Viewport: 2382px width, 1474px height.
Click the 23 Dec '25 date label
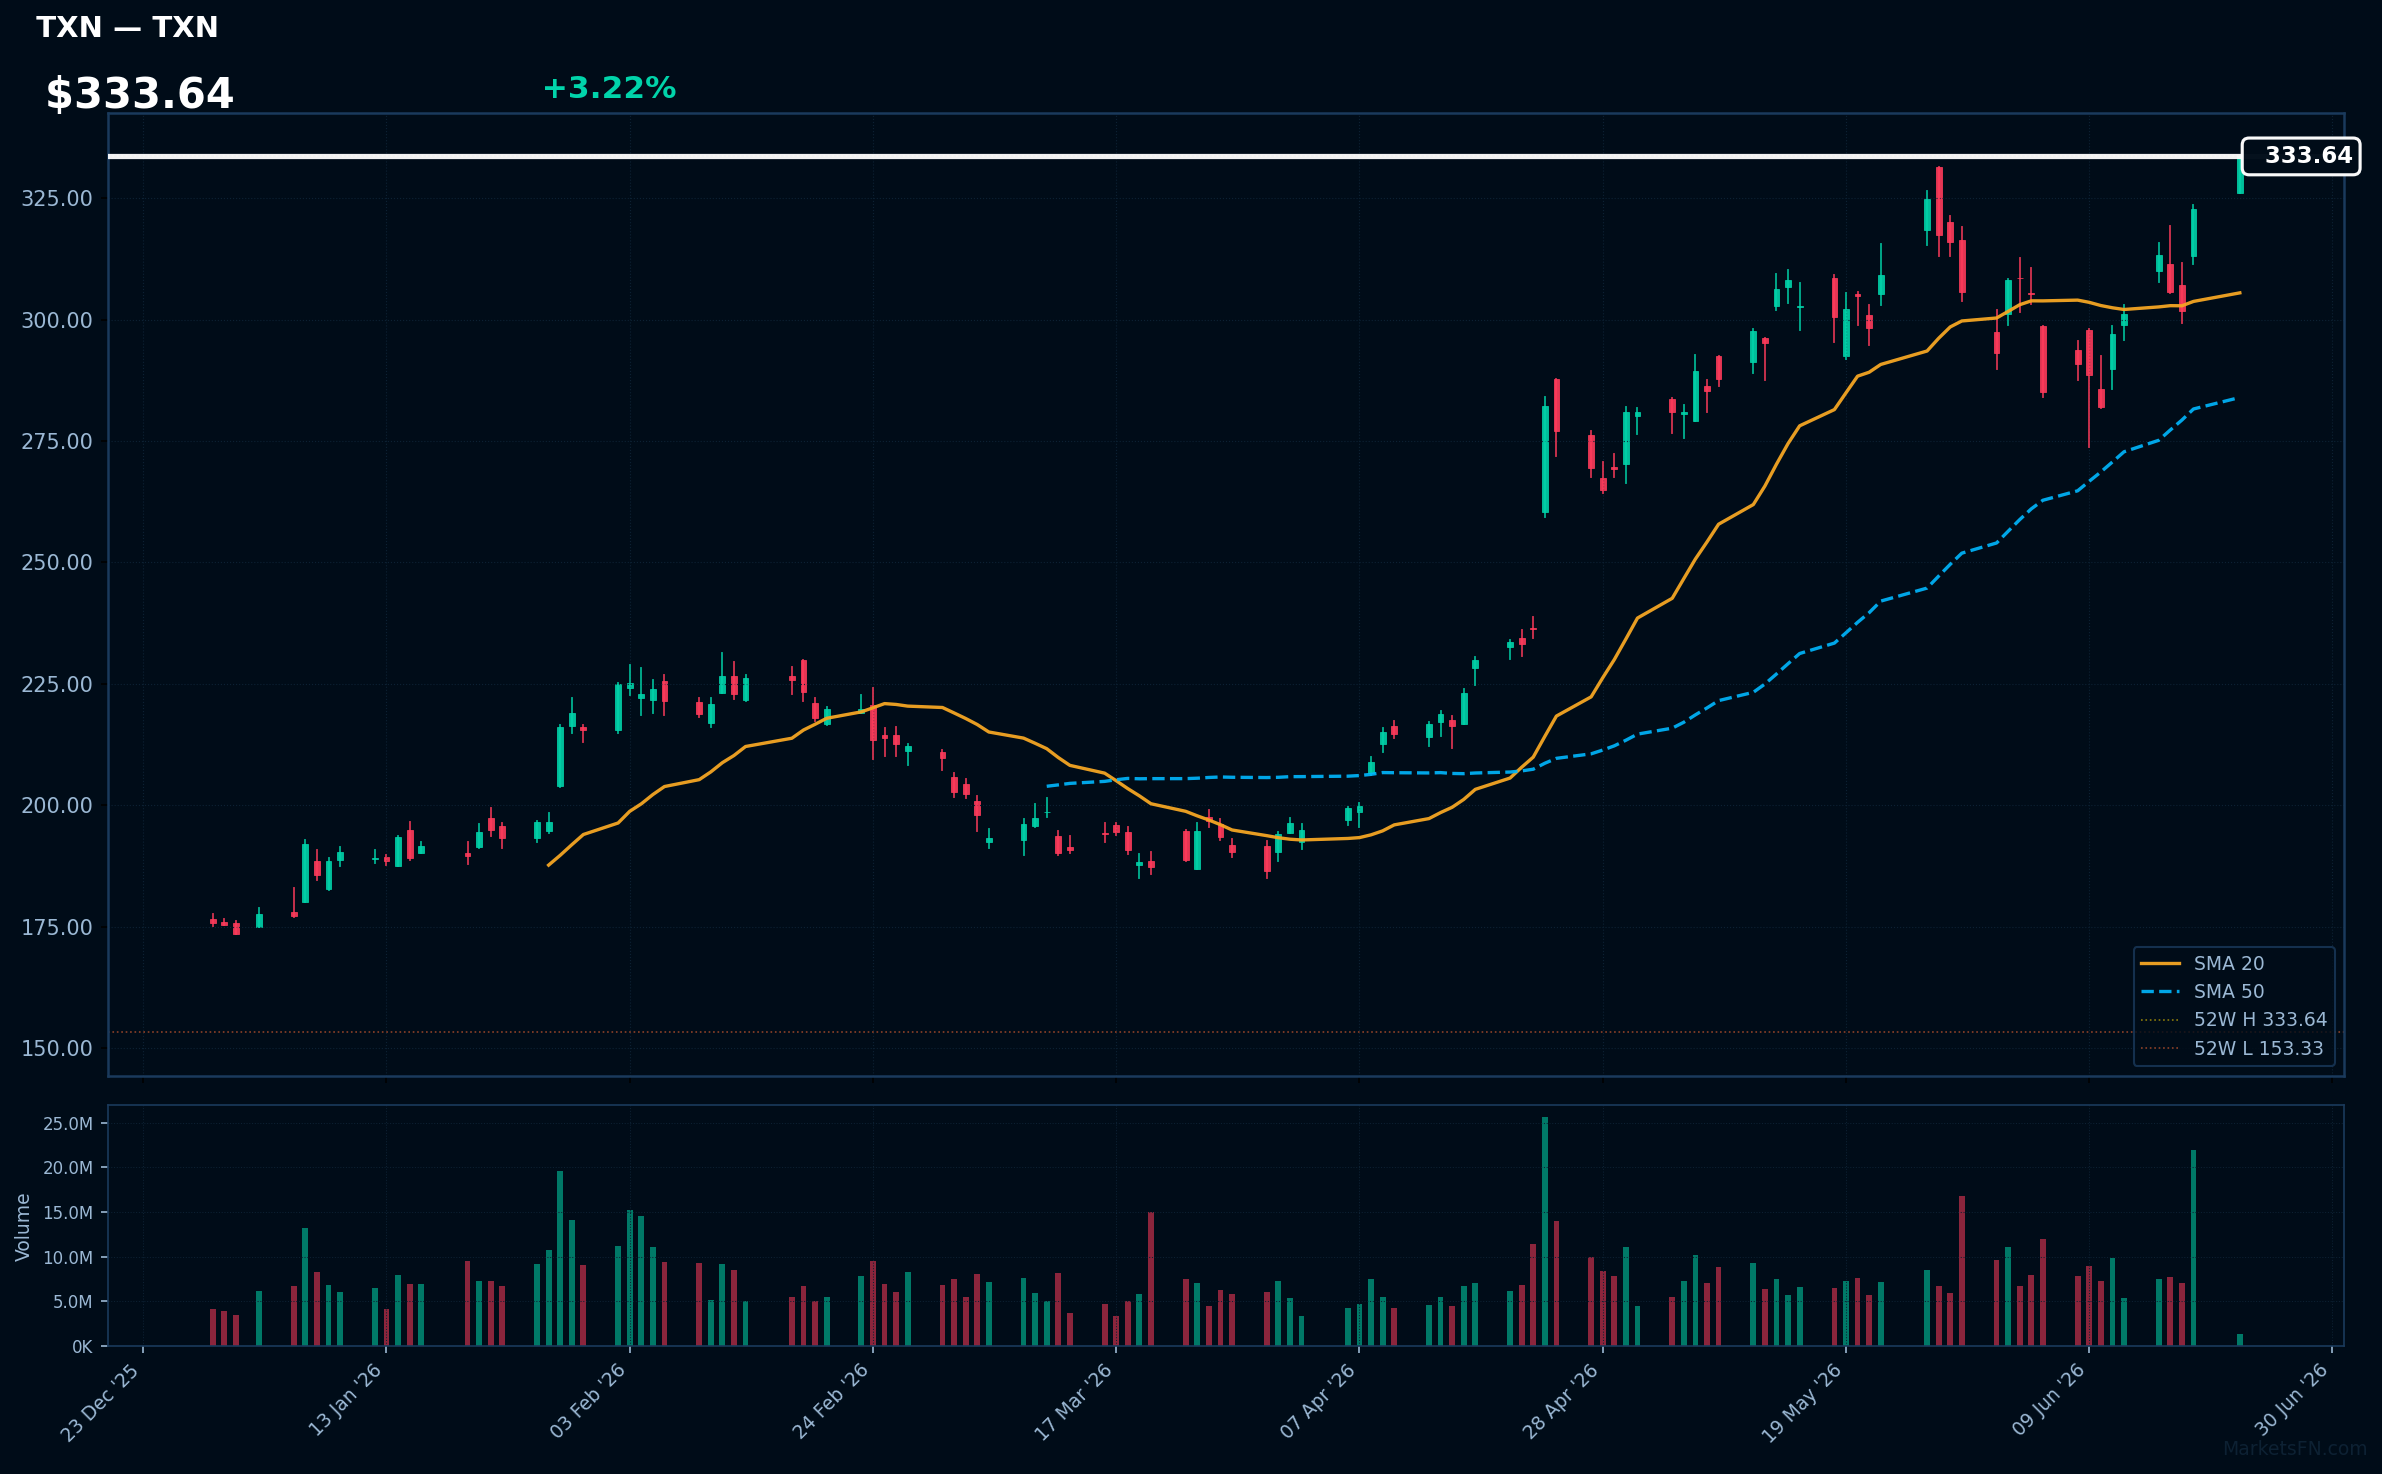(100, 1402)
